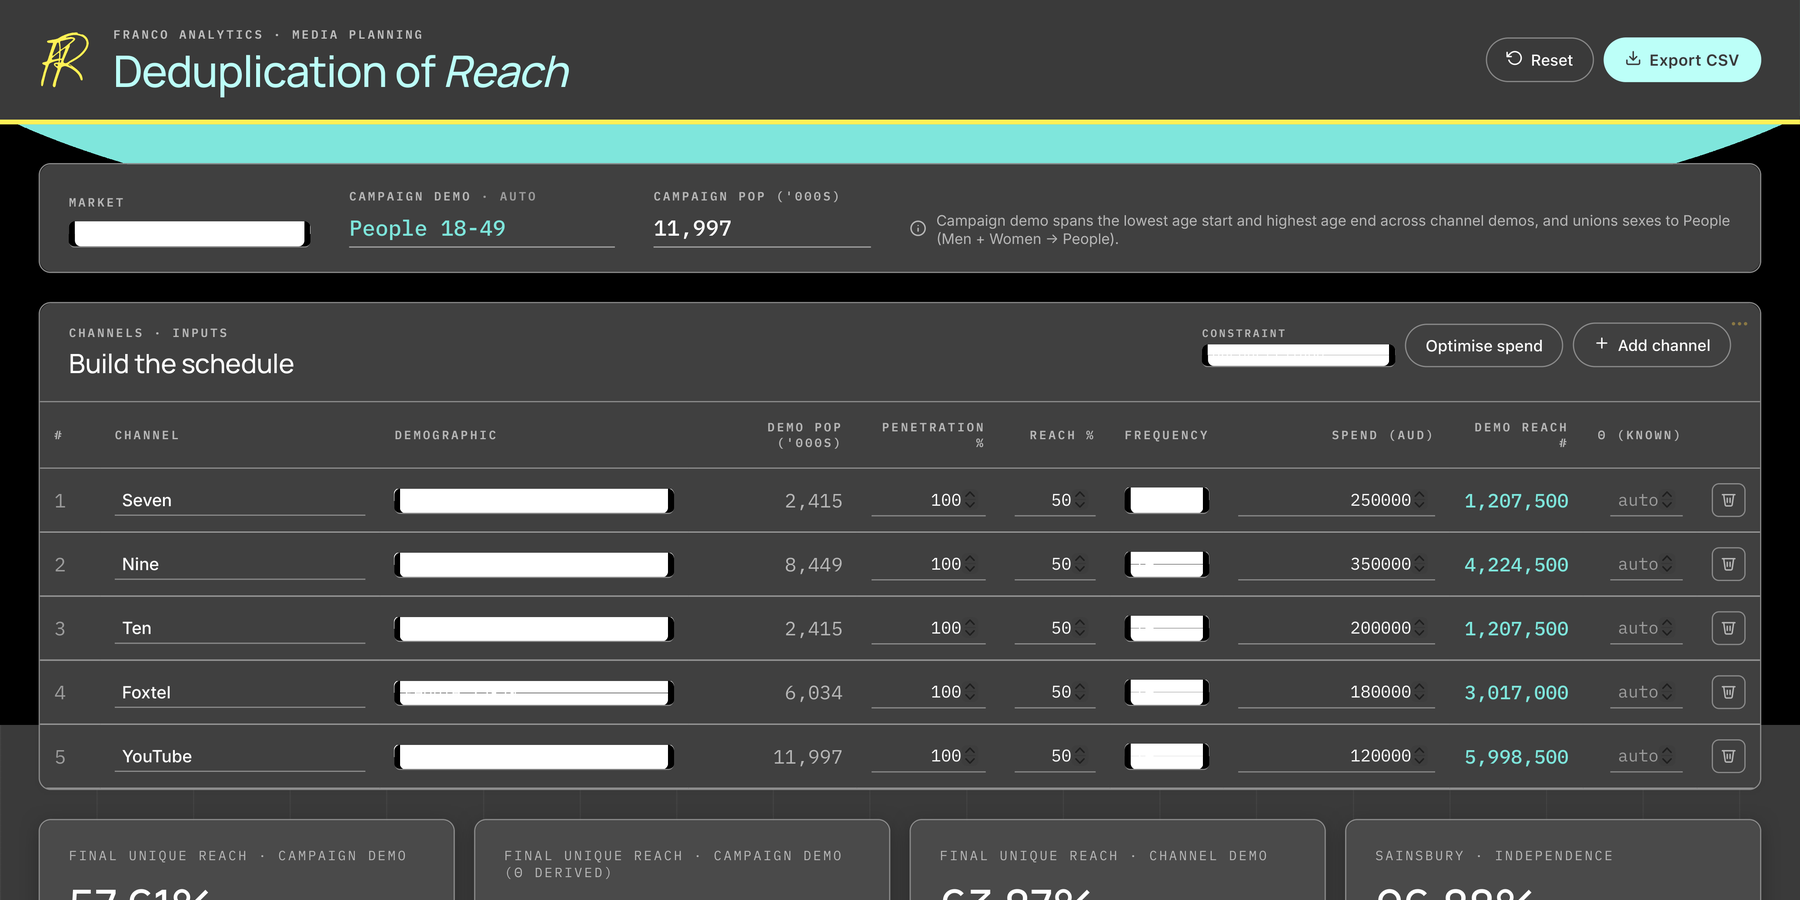The width and height of the screenshot is (1800, 900).
Task: Click the theta auto field for YouTube
Action: (x=1646, y=756)
